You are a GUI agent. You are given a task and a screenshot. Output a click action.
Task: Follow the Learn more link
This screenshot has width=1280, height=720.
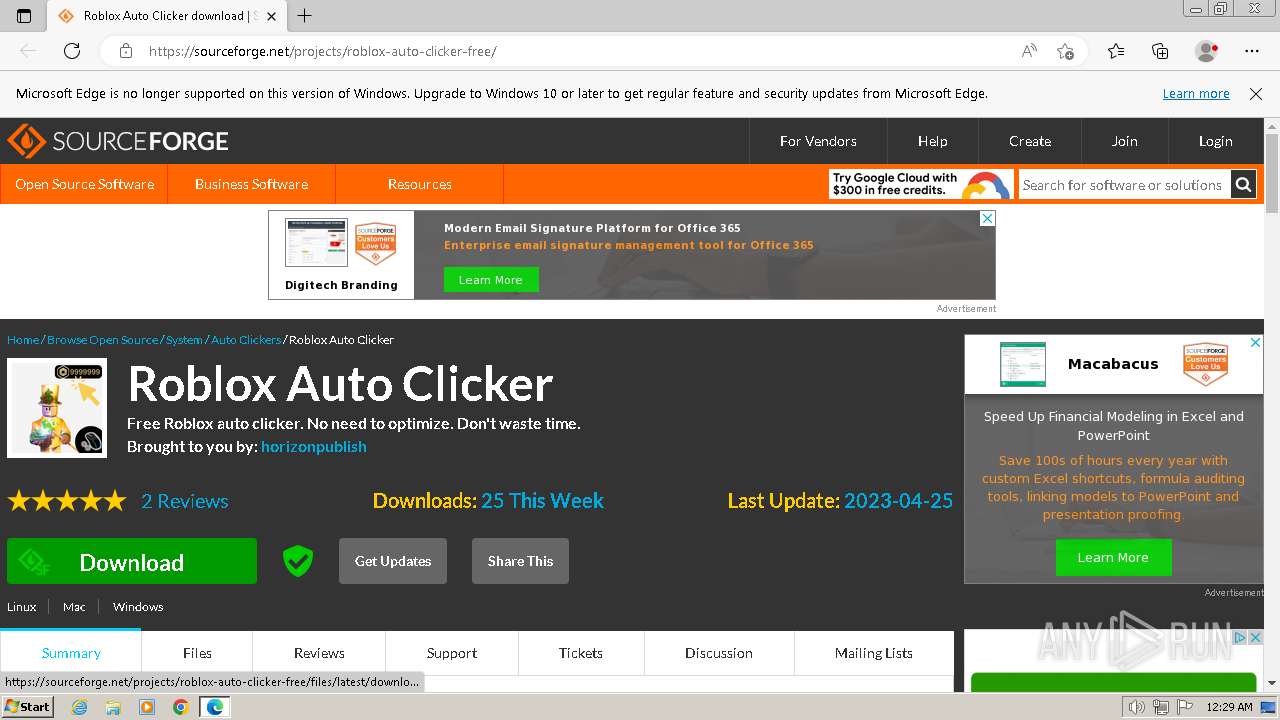(x=1196, y=94)
